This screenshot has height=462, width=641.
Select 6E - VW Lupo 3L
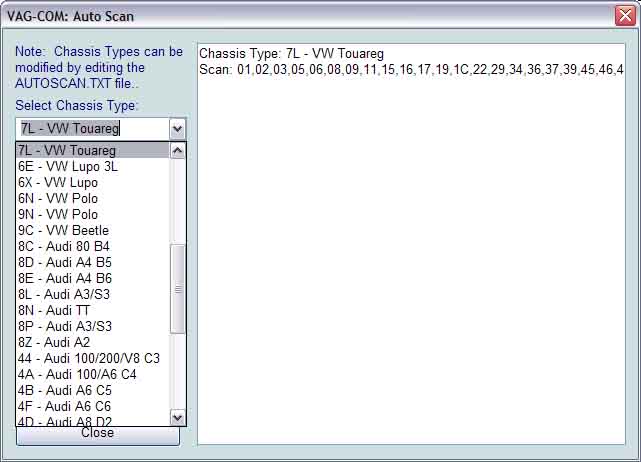coord(93,166)
